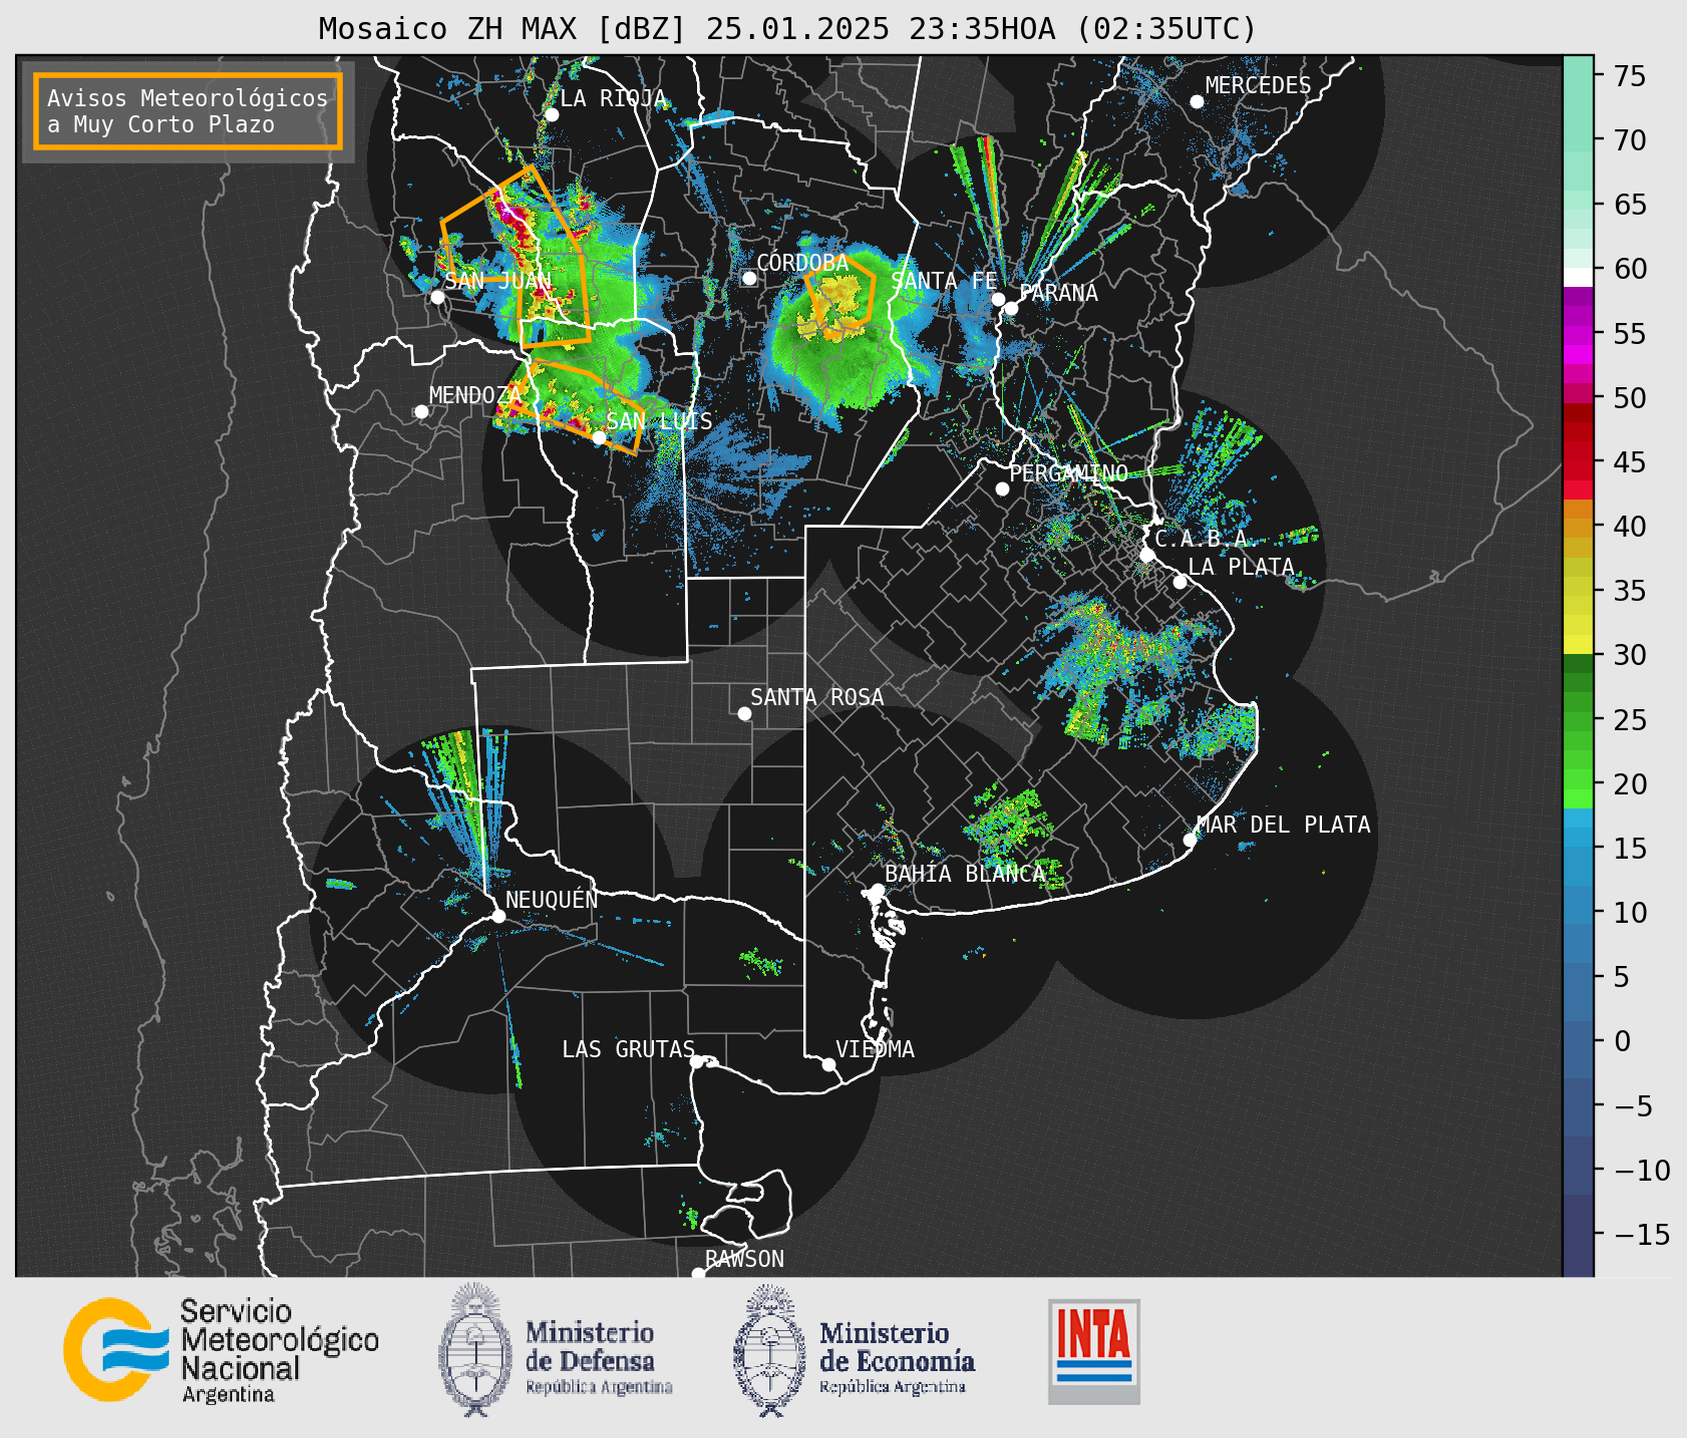The image size is (1687, 1438).
Task: Select the LA RIOJA city marker
Action: tap(551, 115)
